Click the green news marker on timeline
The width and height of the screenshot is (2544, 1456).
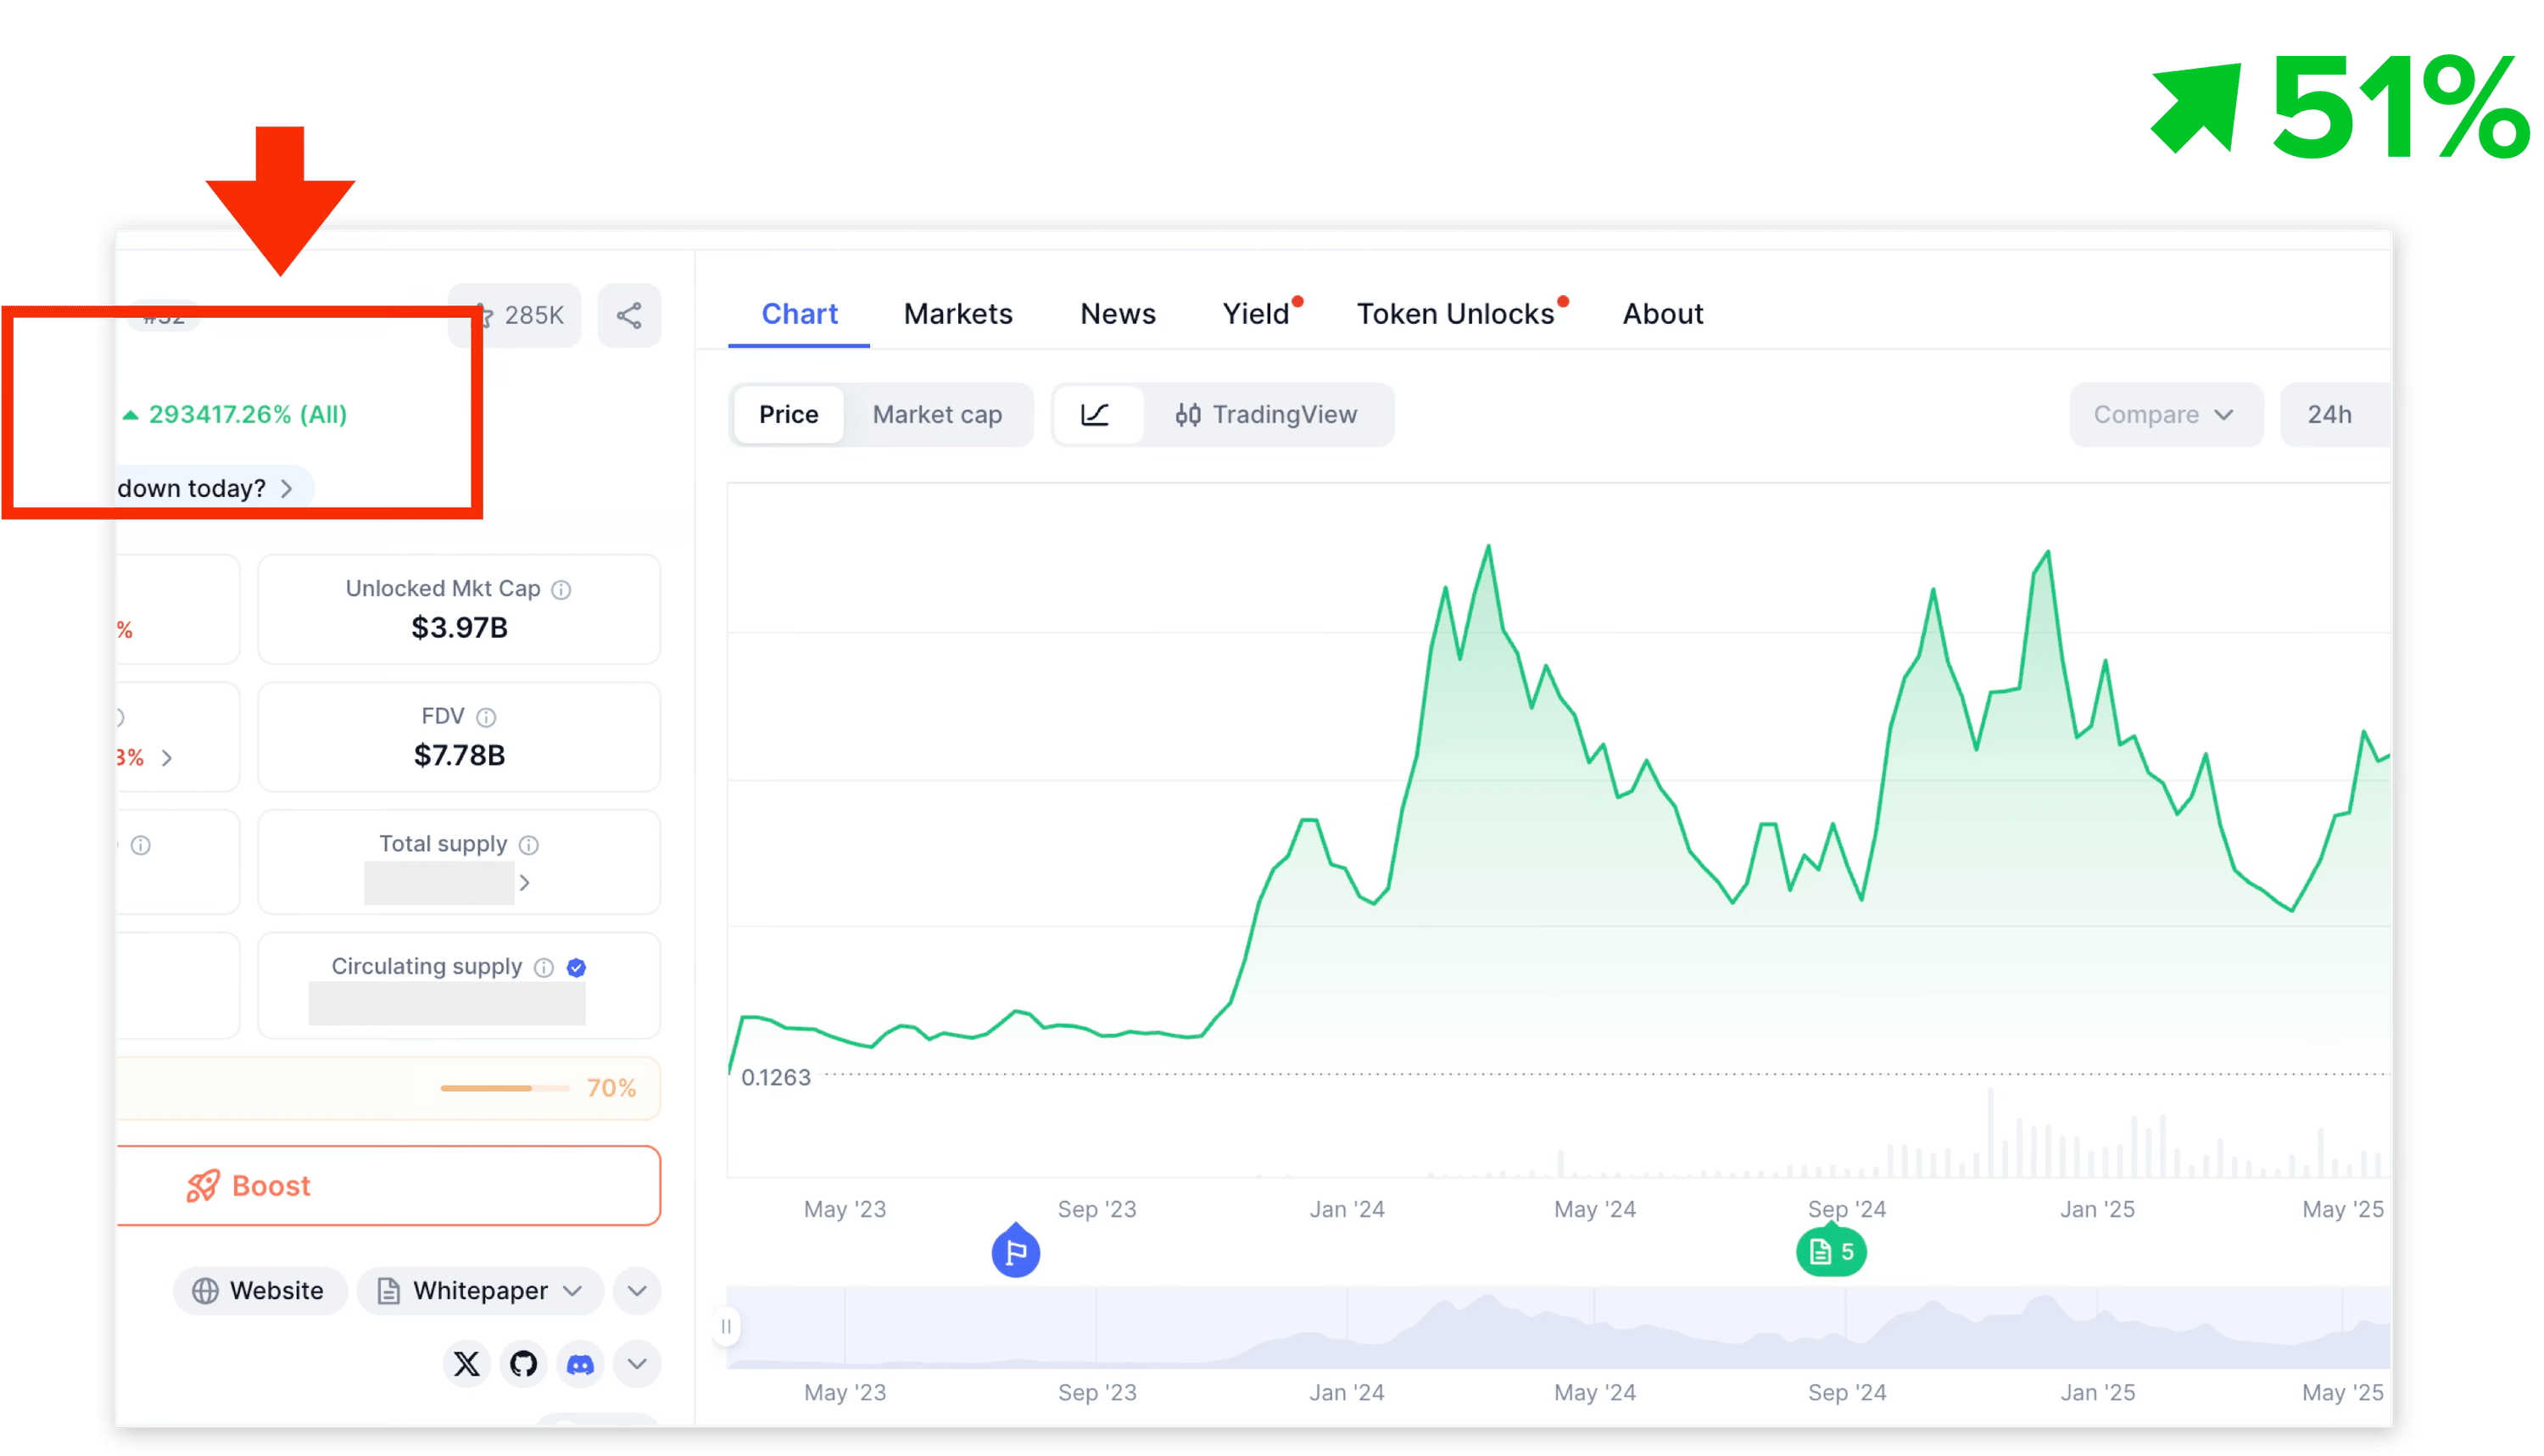pos(1831,1251)
